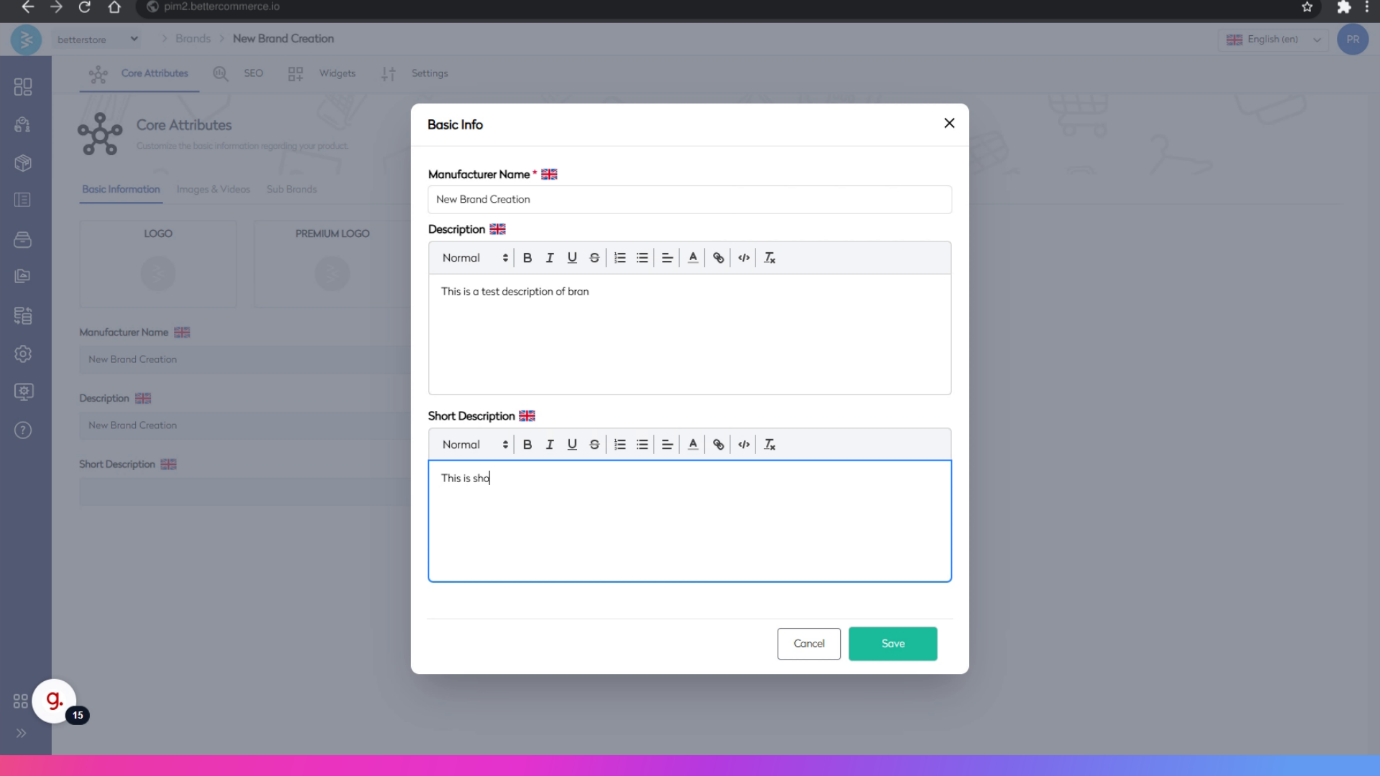Open text color picker in Short Description toolbar
The image size is (1380, 776).
pos(693,445)
